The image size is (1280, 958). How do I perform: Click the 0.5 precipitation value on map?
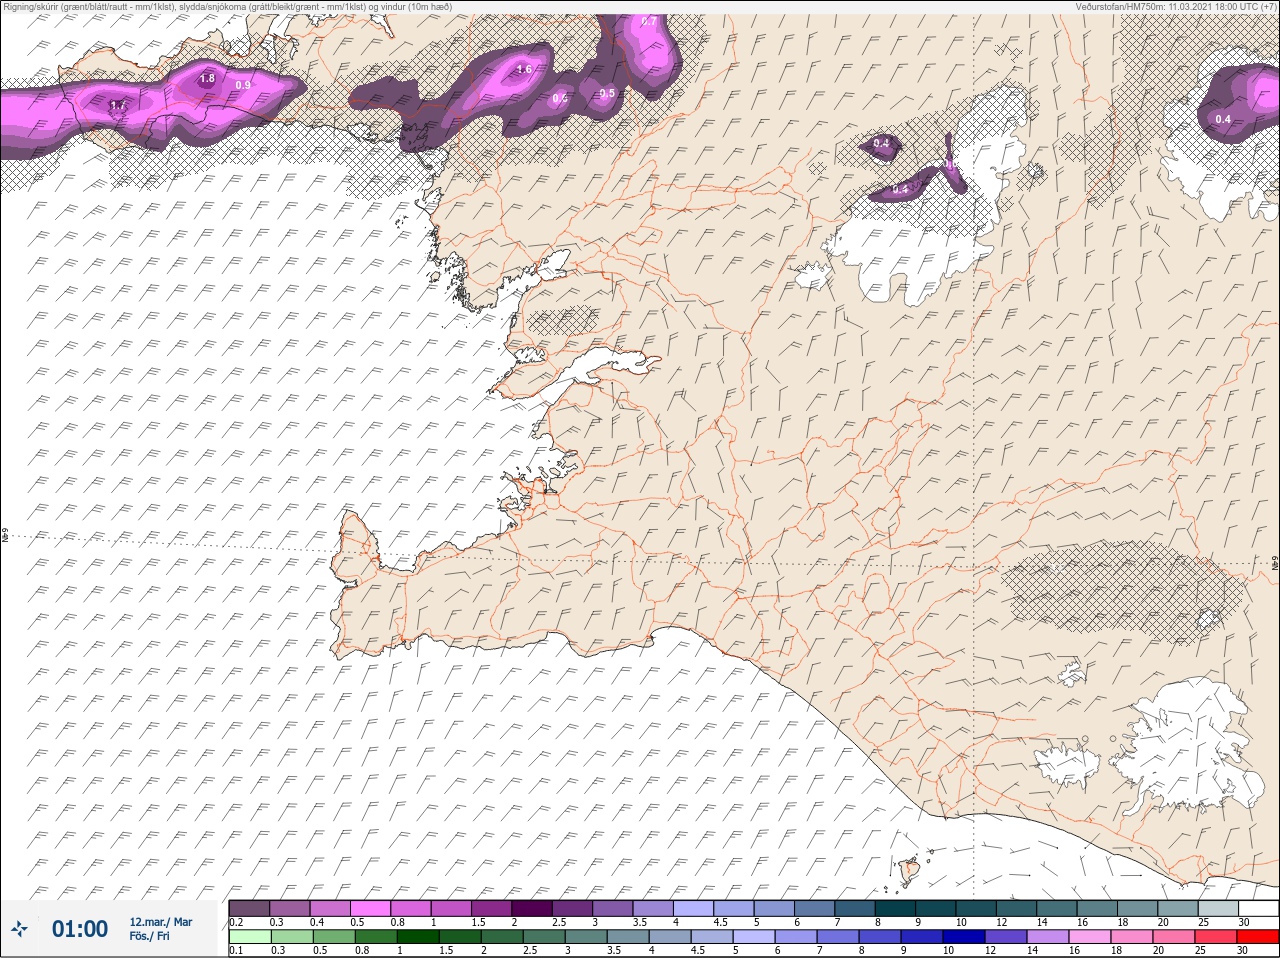tap(607, 94)
